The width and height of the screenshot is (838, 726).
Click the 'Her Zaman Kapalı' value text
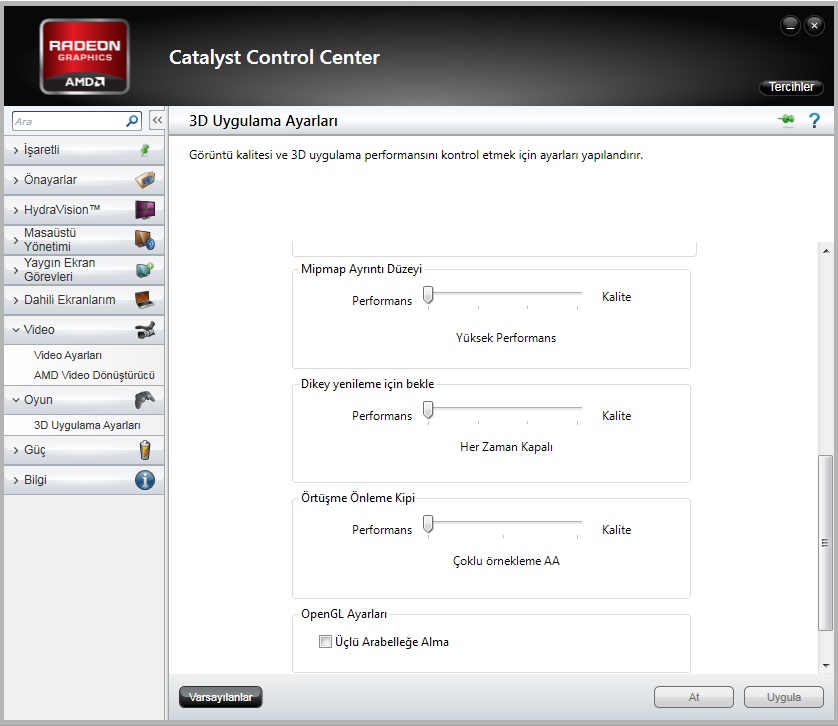(x=506, y=447)
